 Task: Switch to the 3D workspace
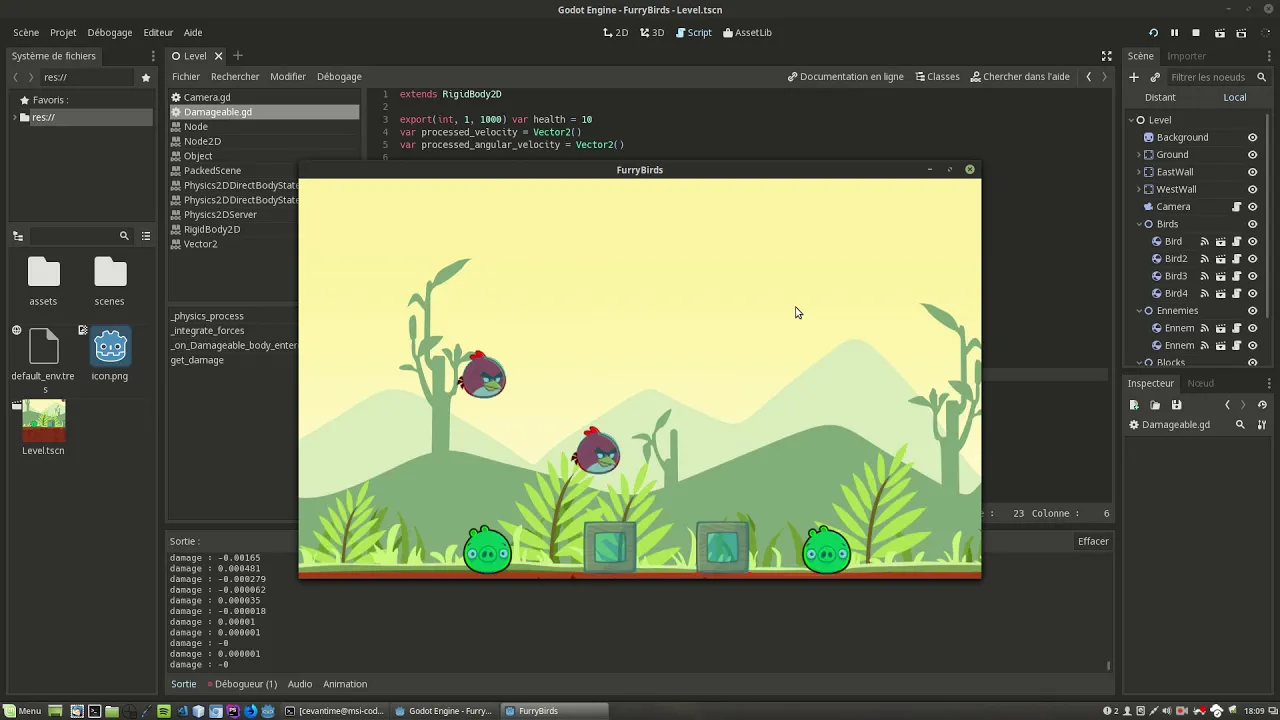coord(652,33)
